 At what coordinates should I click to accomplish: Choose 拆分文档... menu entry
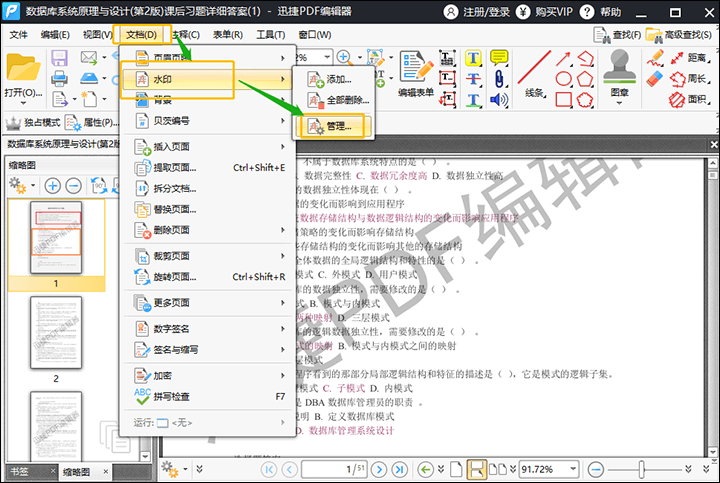coord(207,188)
